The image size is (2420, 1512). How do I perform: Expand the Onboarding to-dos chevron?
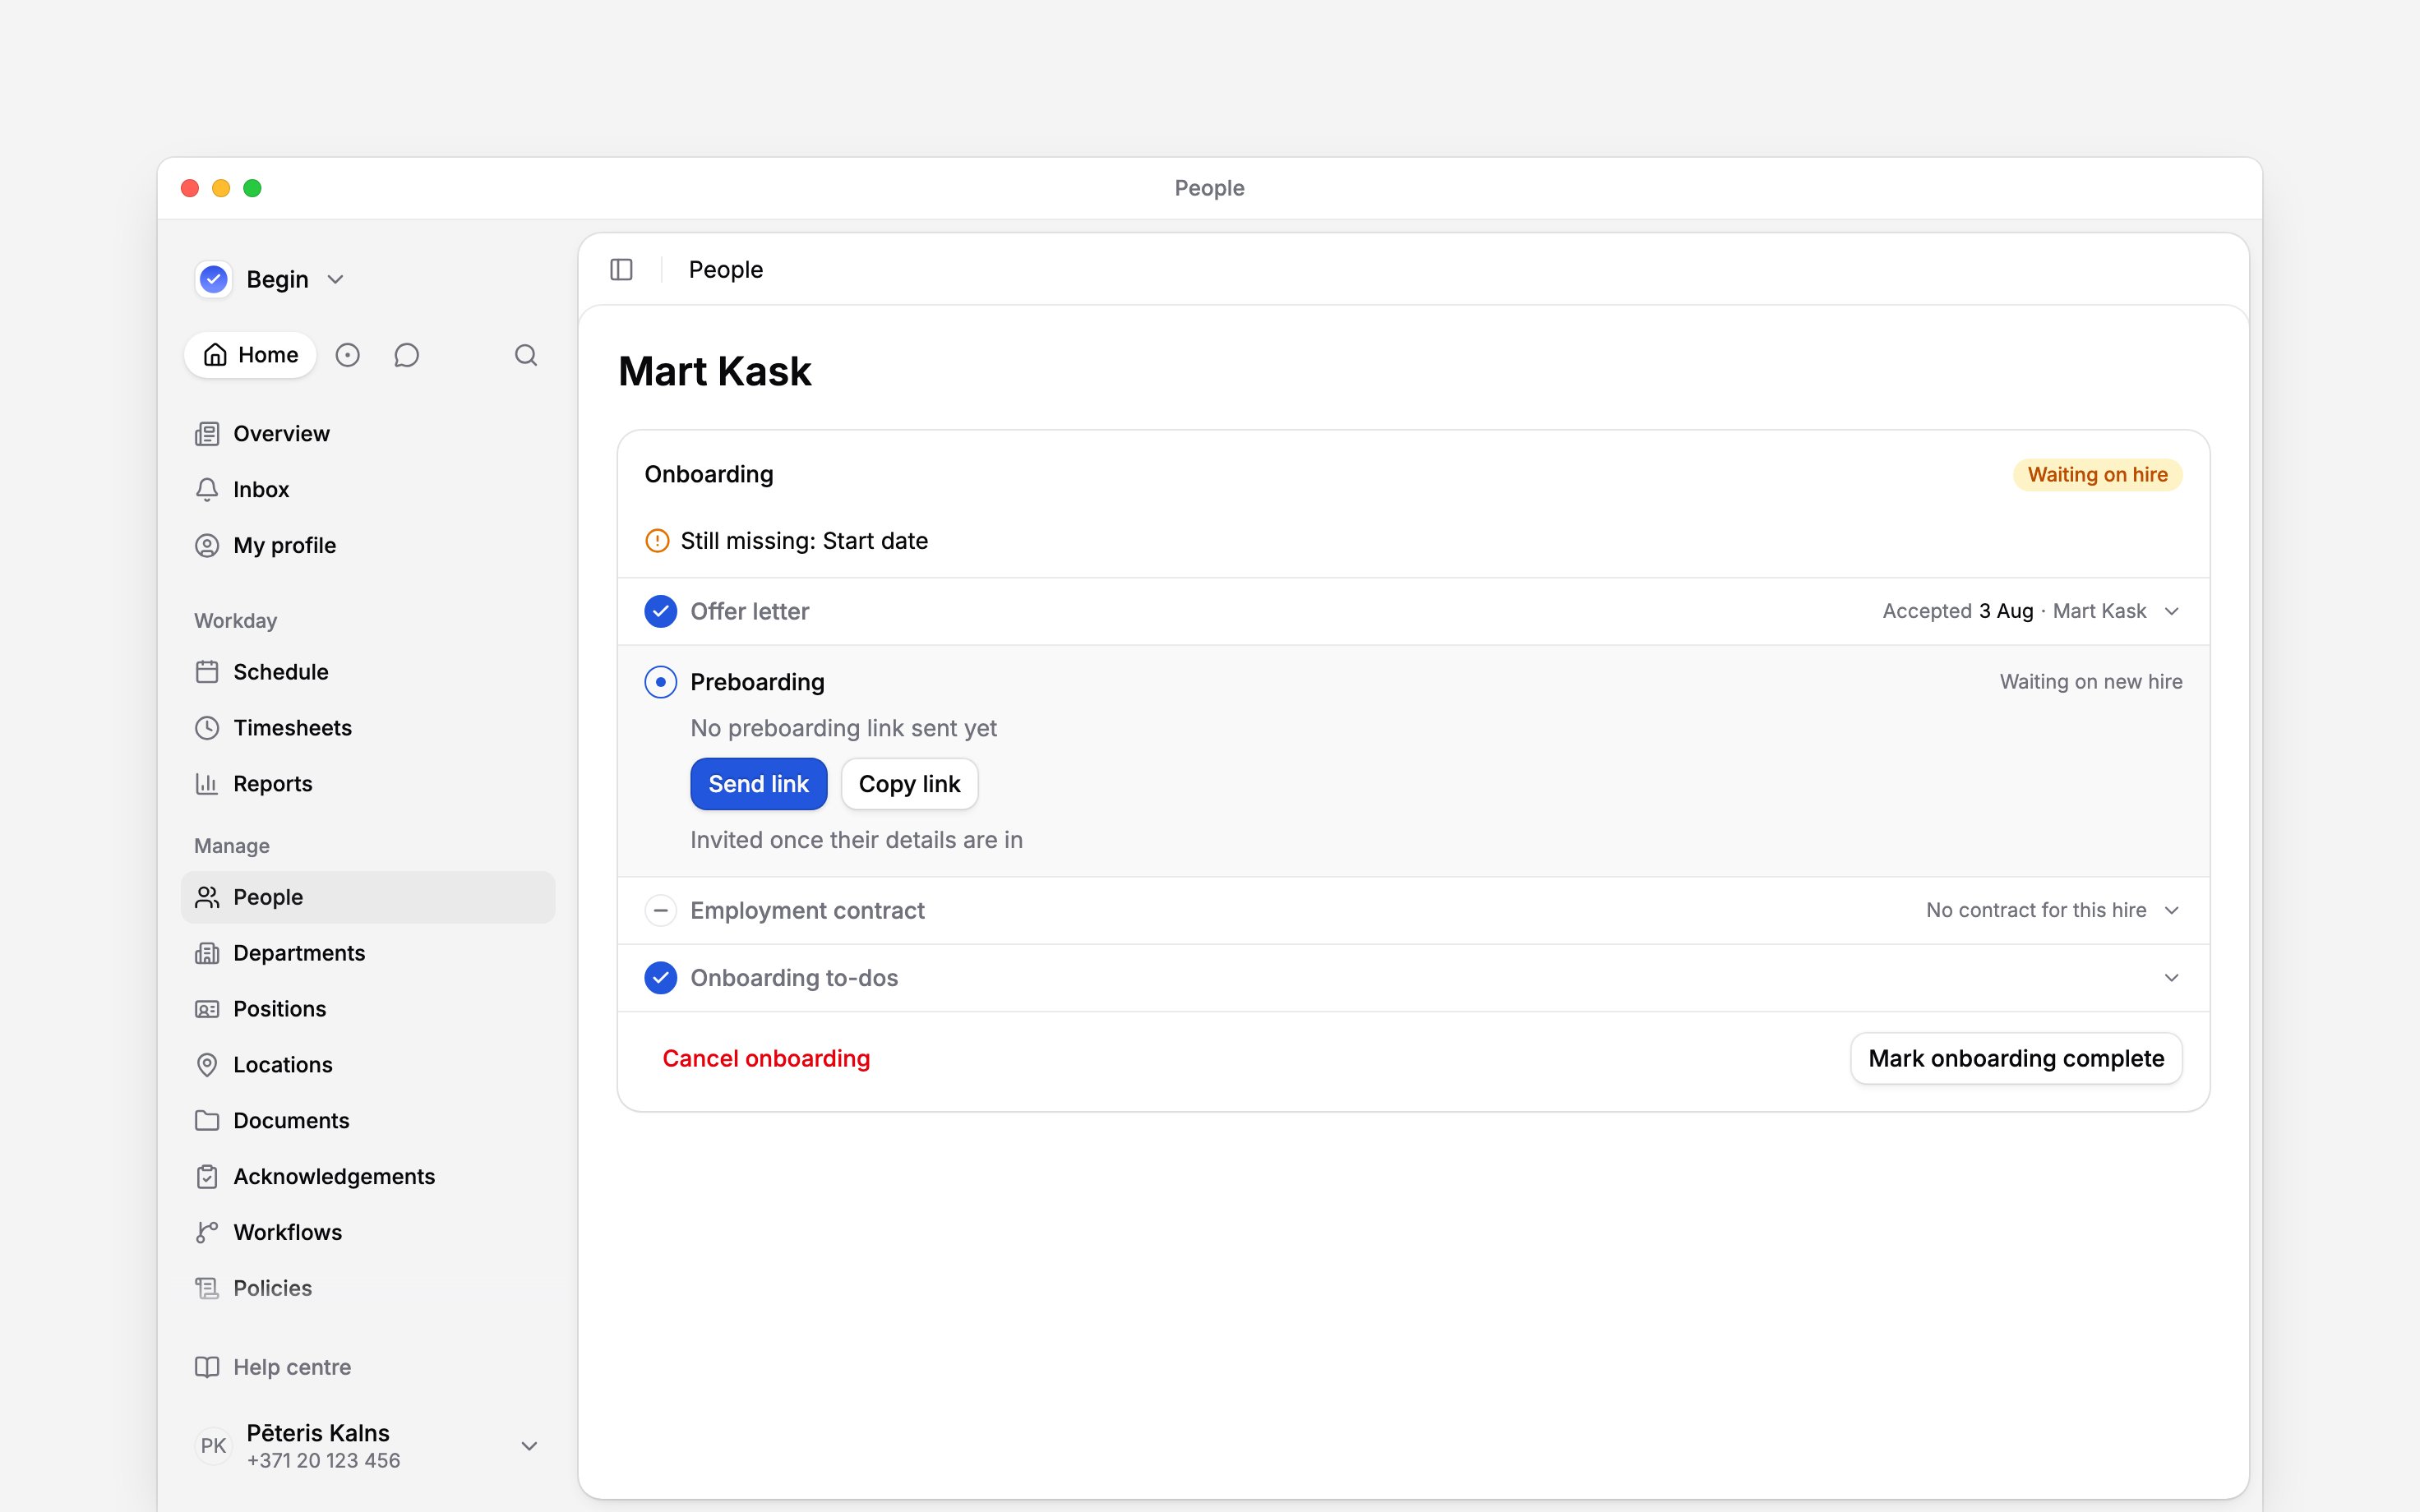pos(2172,978)
